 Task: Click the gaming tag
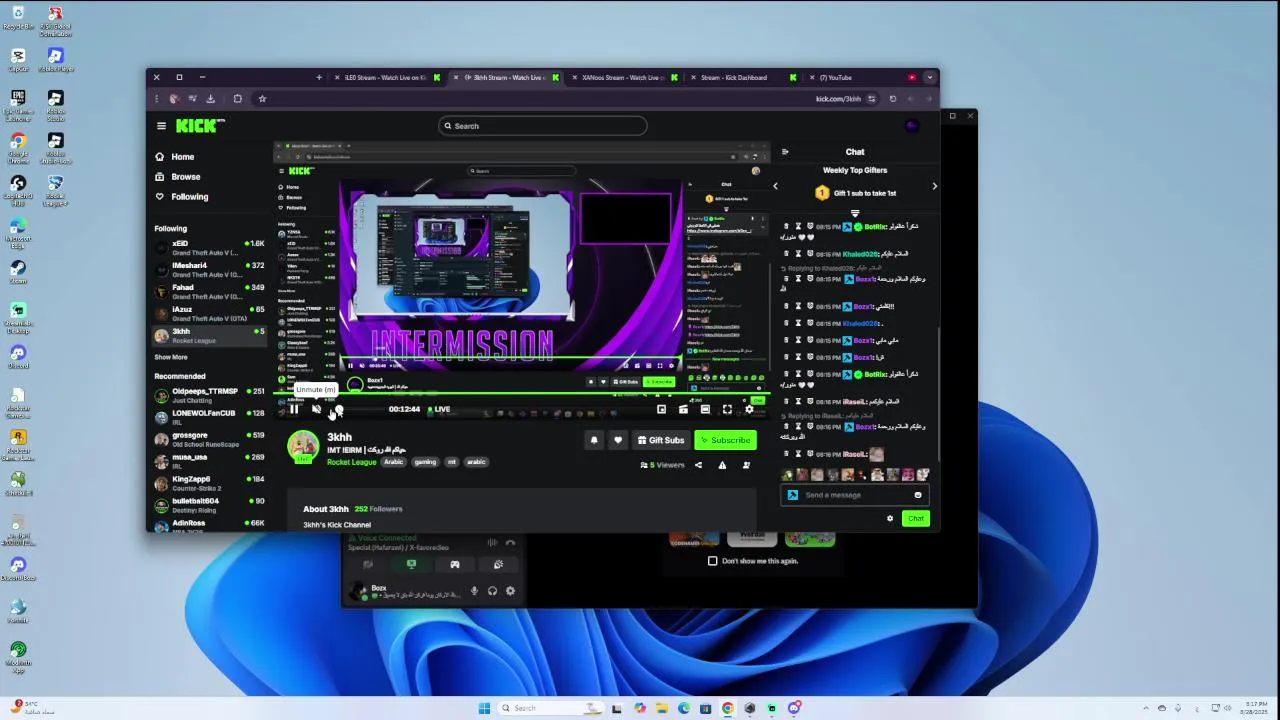click(x=425, y=462)
